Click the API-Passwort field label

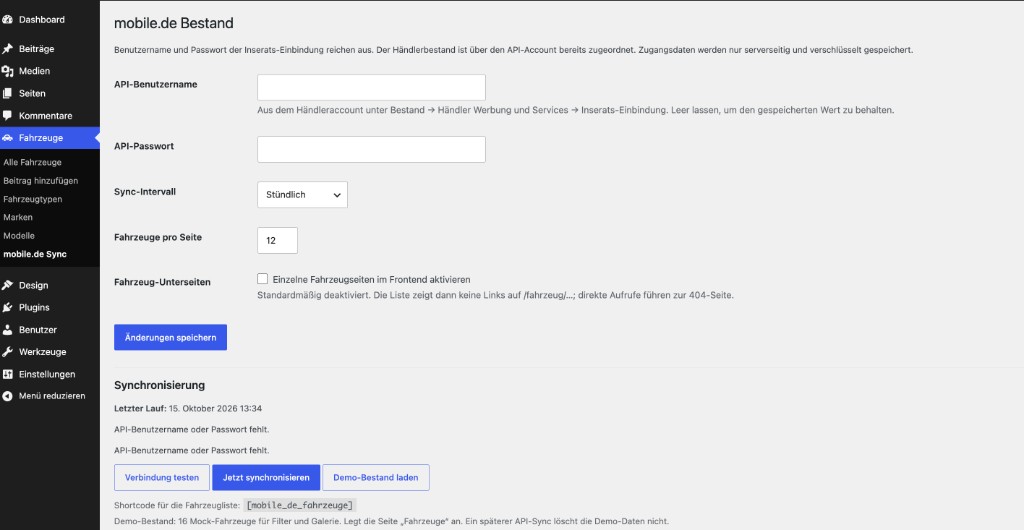(x=144, y=146)
